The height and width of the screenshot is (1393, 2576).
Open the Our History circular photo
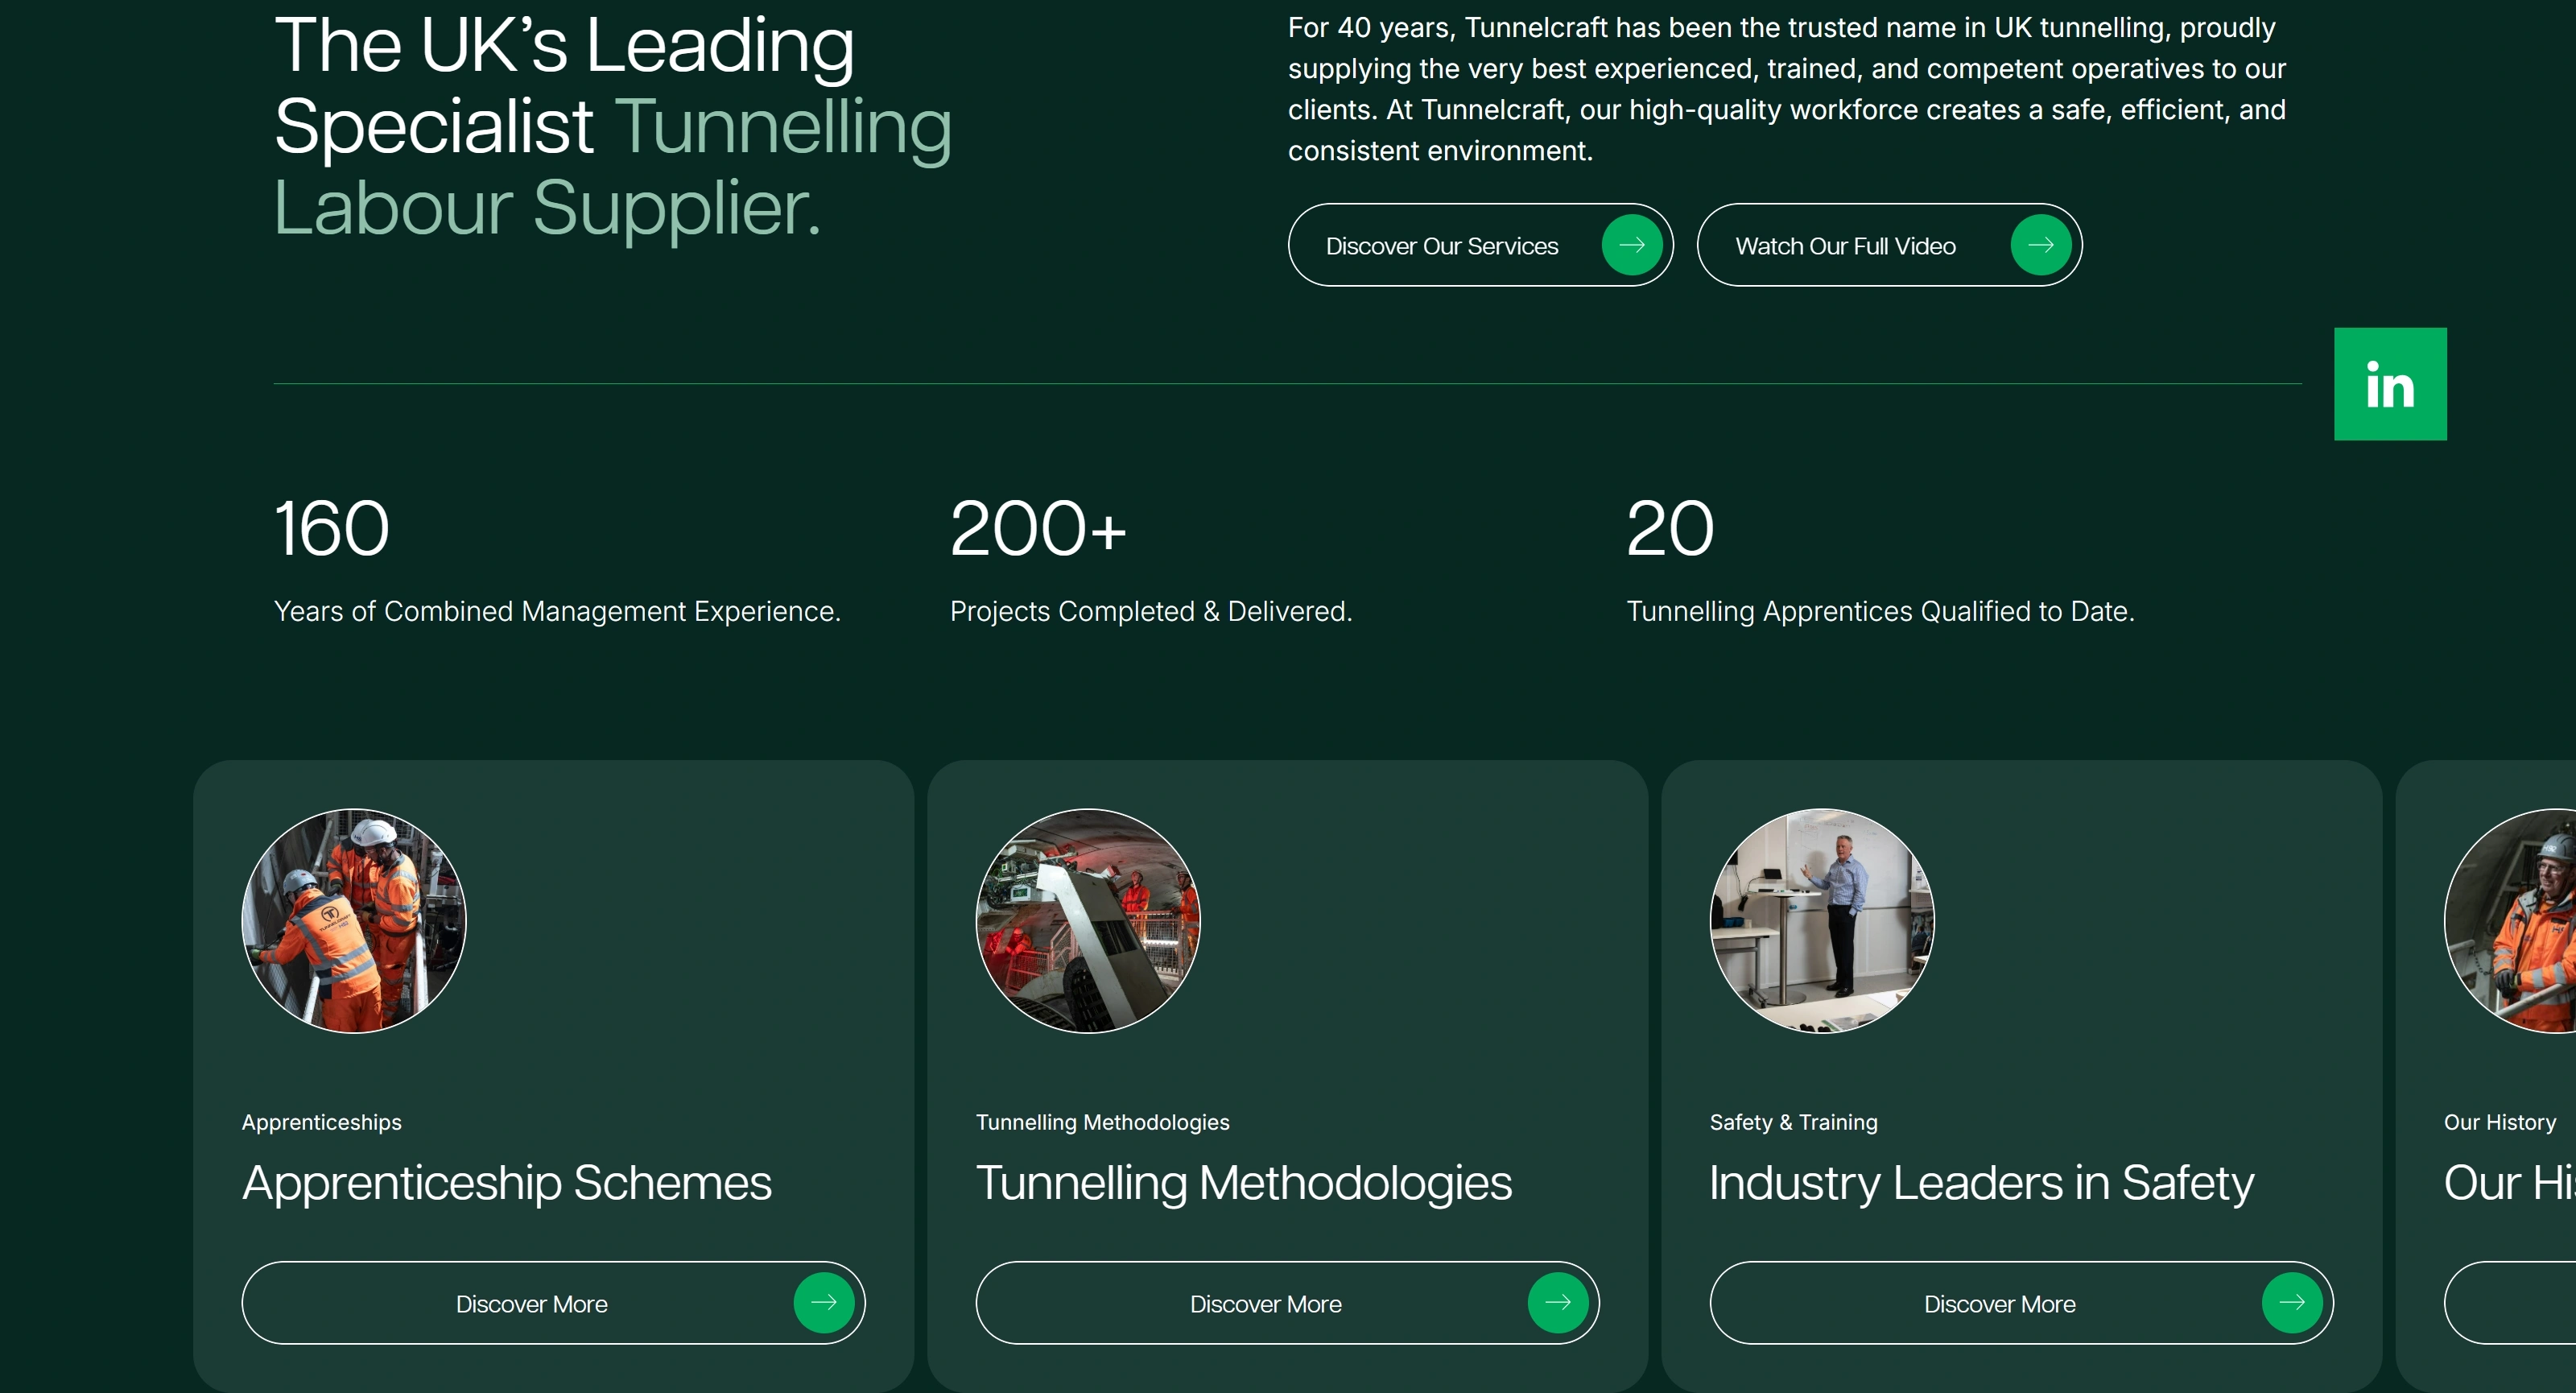coord(2510,920)
